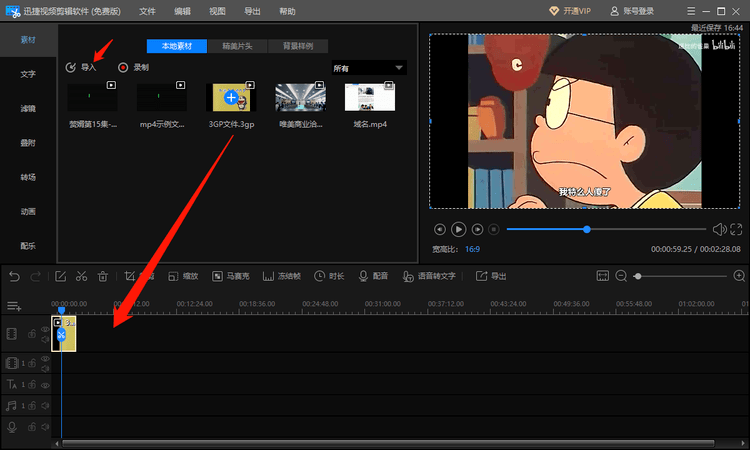Mute the preview volume speaker icon
This screenshot has height=450, width=750.
pos(719,230)
